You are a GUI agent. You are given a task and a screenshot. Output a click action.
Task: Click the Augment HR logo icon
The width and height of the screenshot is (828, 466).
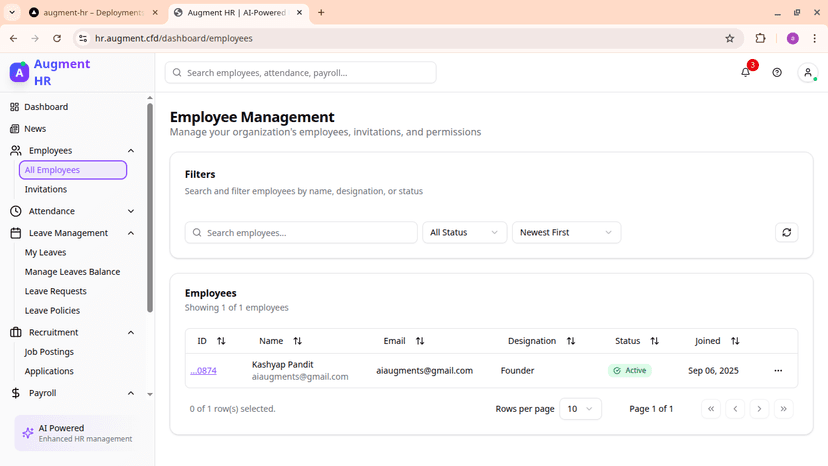[19, 72]
